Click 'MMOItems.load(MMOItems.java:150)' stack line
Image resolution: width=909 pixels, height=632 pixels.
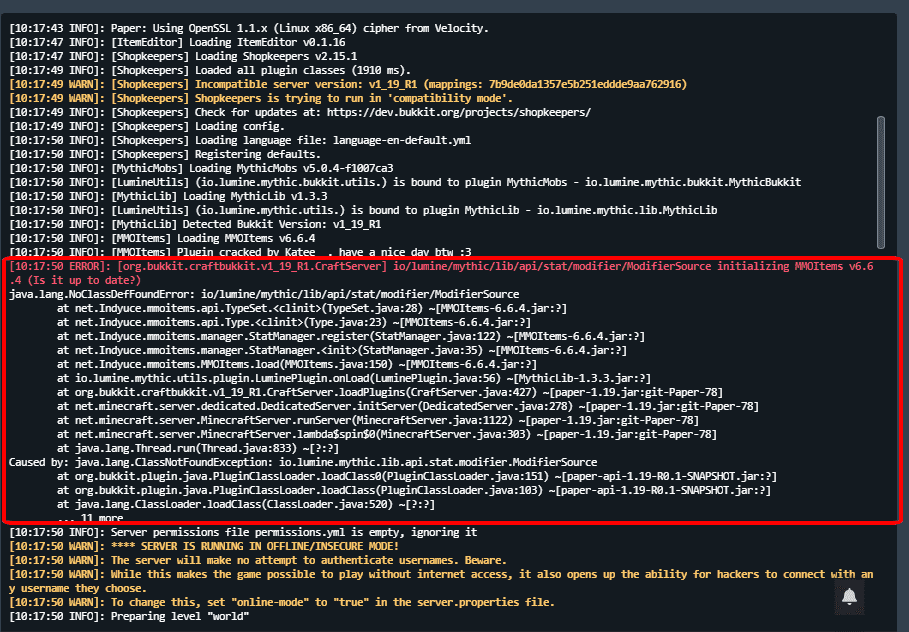point(297,365)
